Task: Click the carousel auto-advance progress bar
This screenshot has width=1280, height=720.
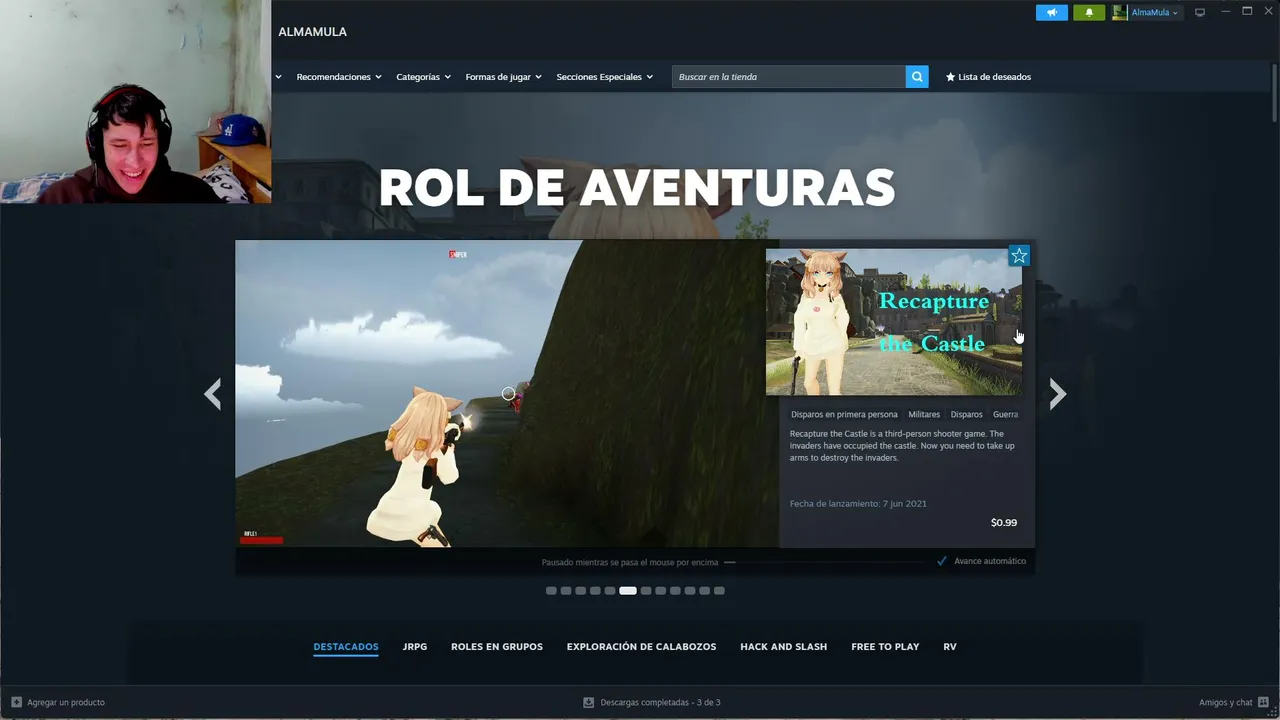Action: coord(827,562)
